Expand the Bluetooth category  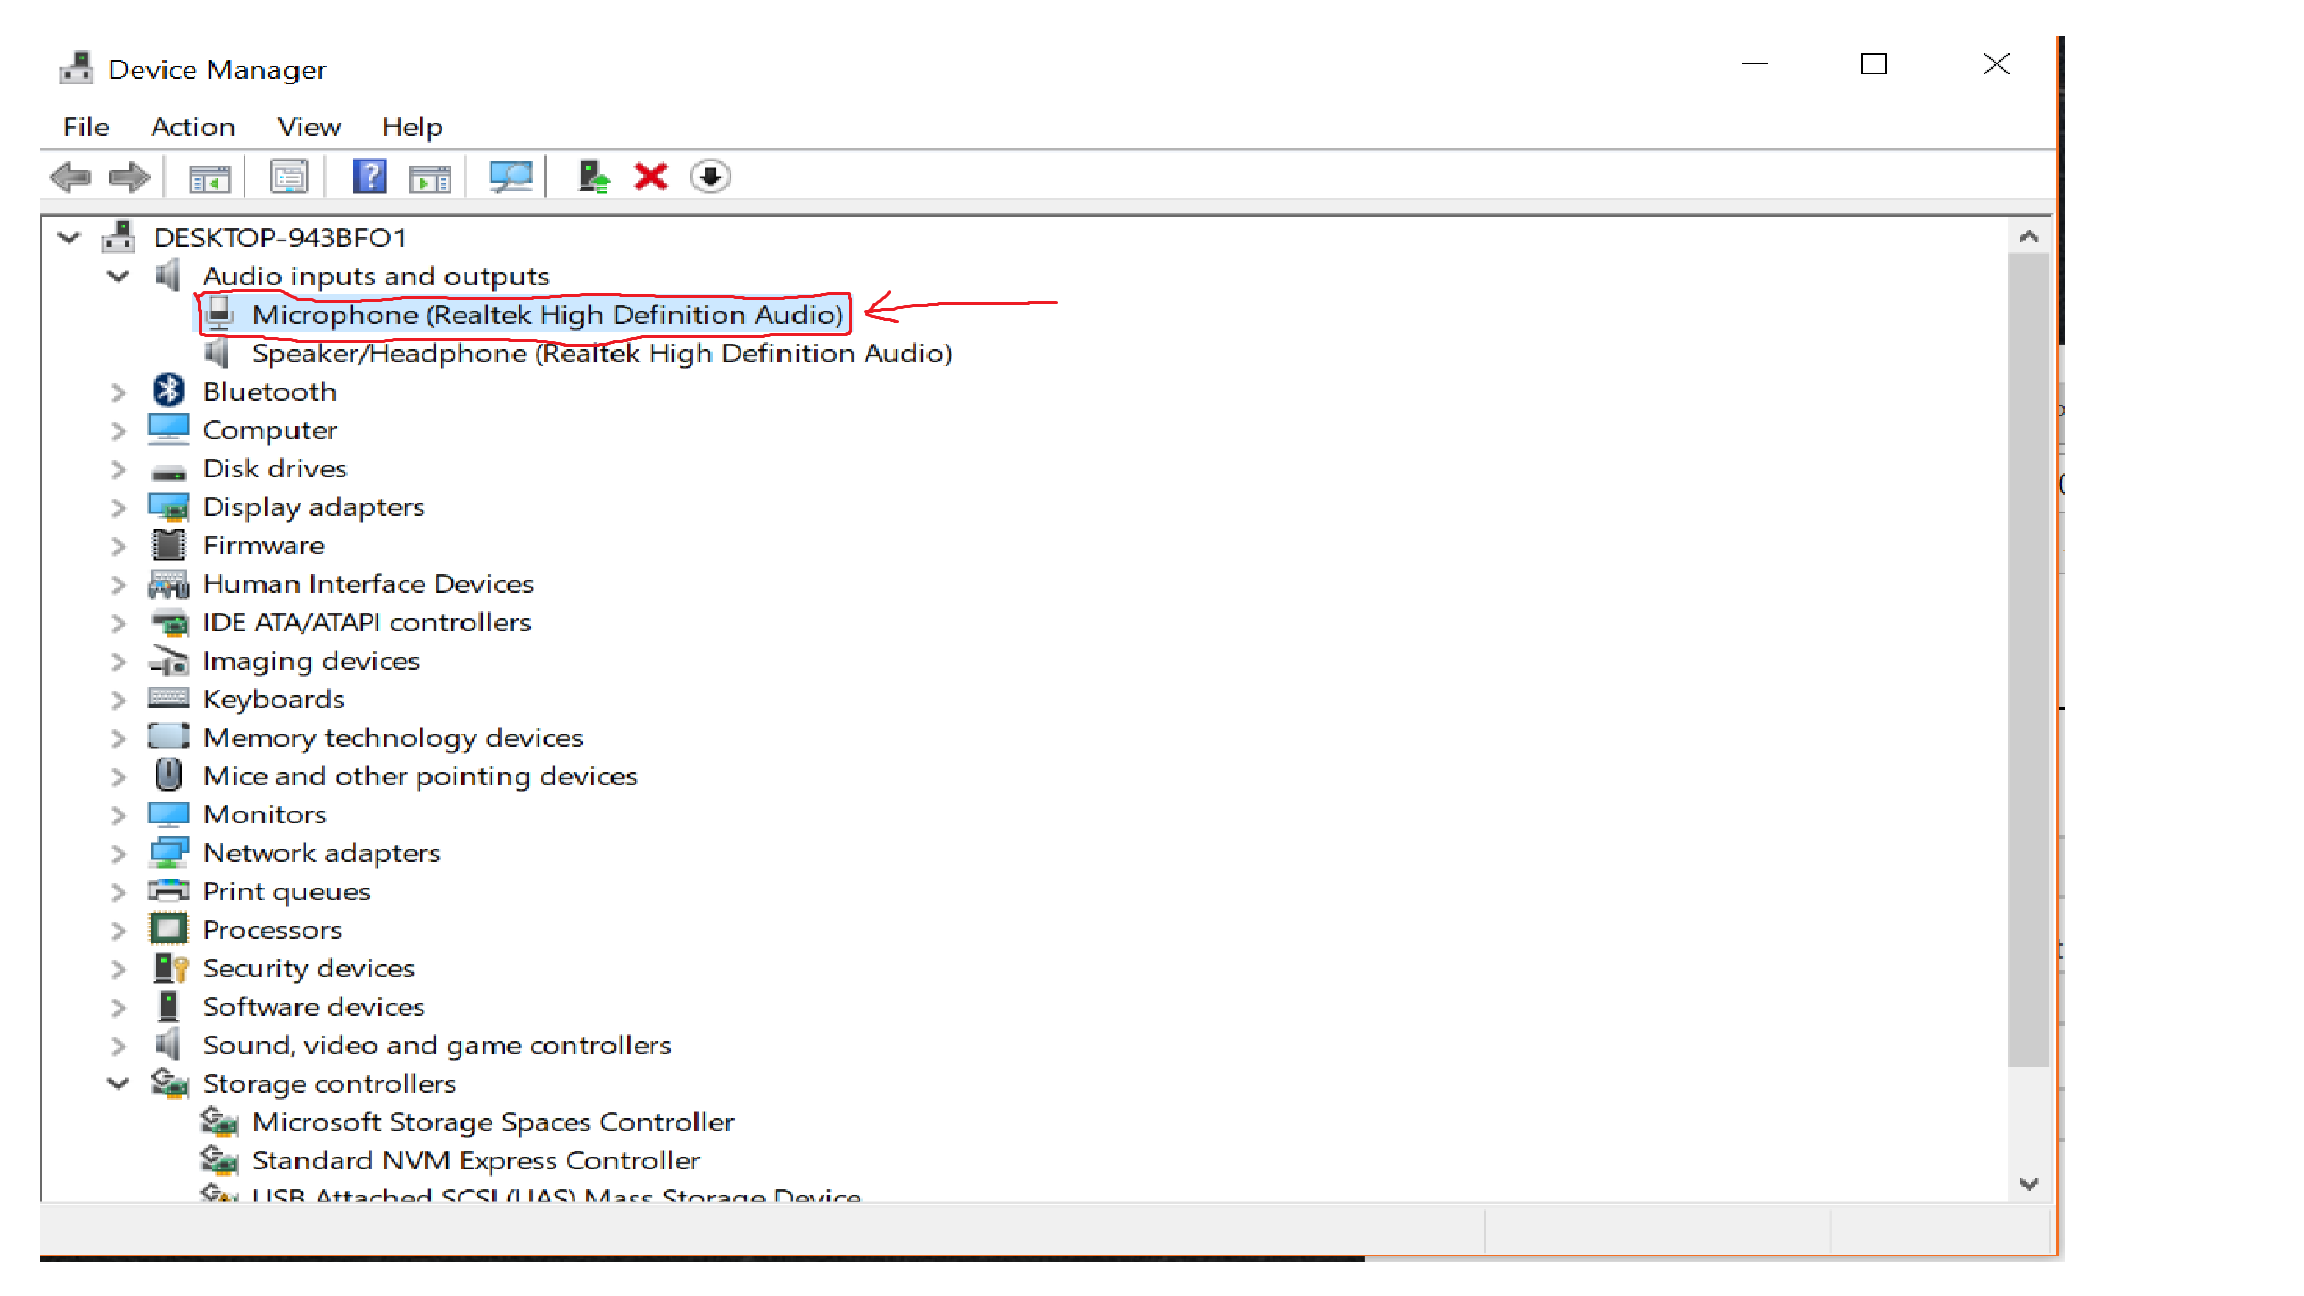click(118, 392)
